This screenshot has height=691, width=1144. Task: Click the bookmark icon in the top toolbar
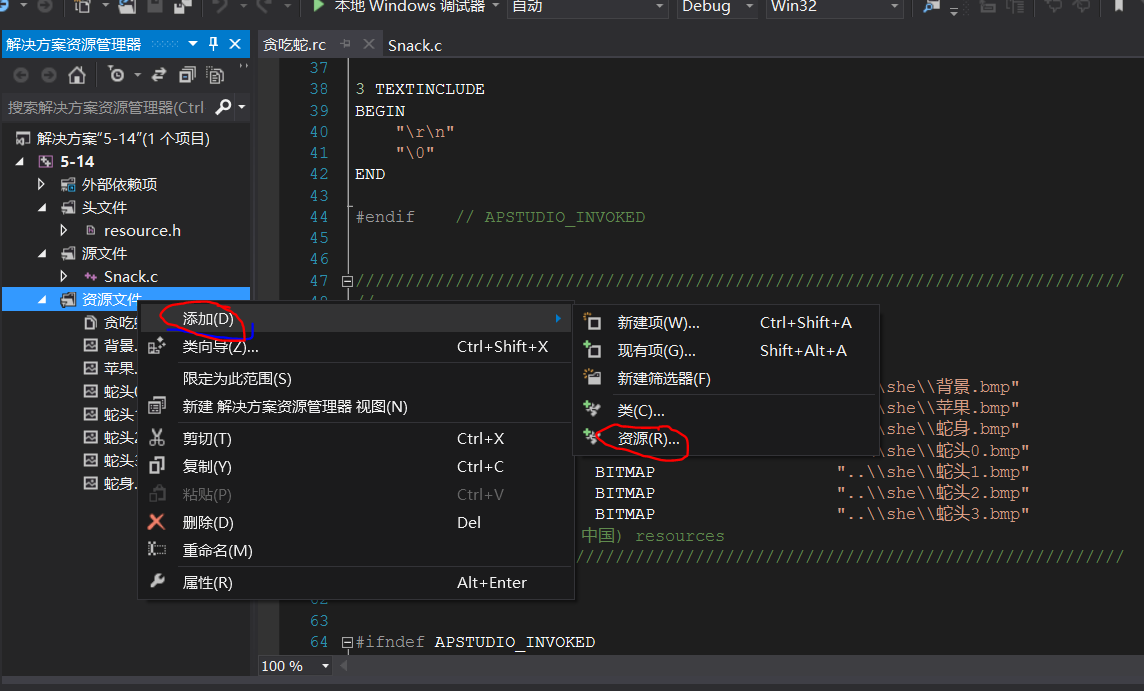pyautogui.click(x=1118, y=7)
